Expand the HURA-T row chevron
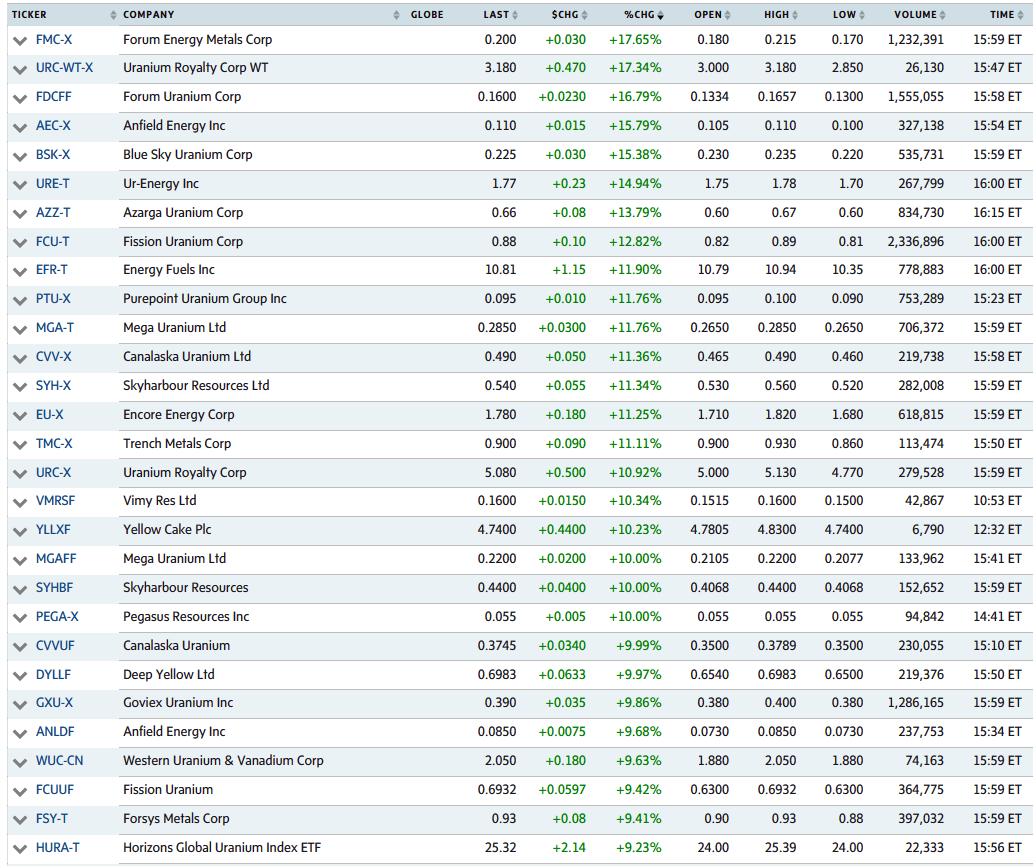This screenshot has height=866, width=1033. [19, 849]
